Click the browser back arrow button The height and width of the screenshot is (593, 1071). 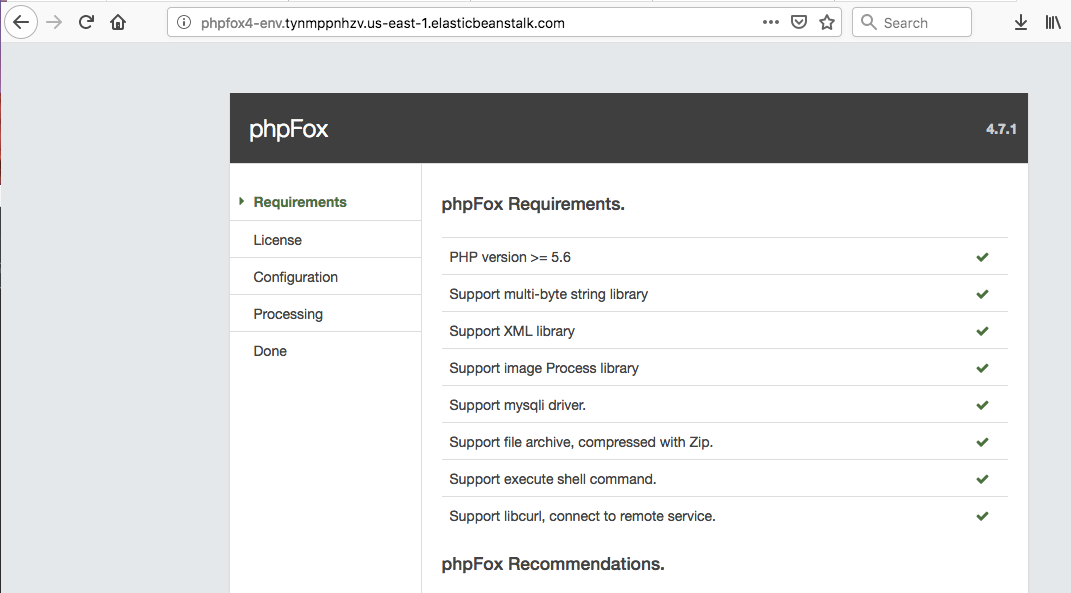point(21,22)
